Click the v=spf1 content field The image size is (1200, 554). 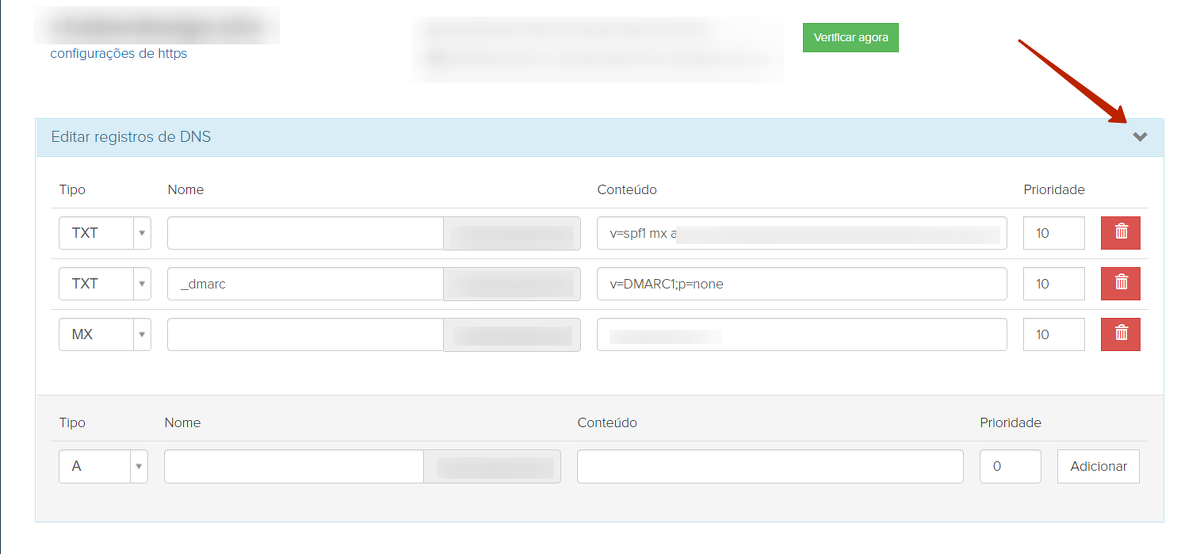pyautogui.click(x=801, y=233)
